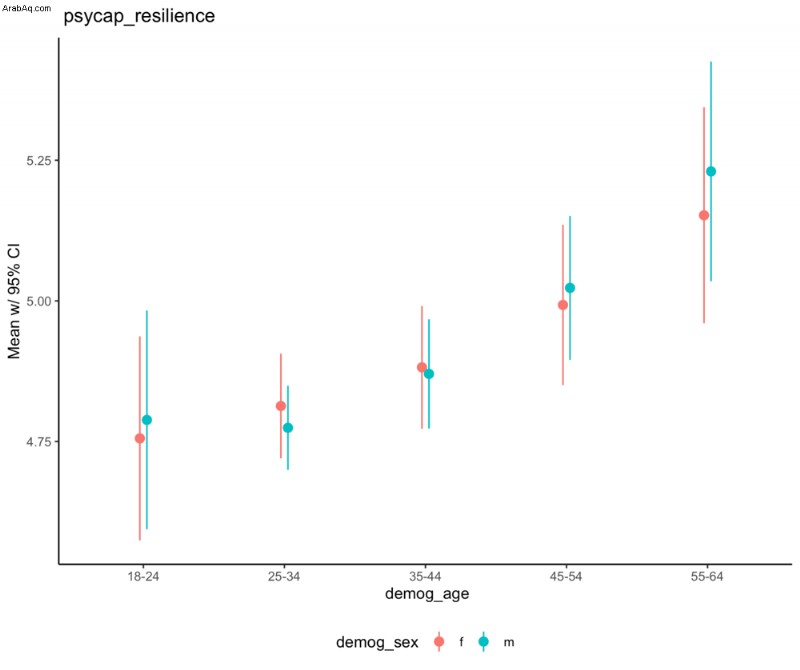Click the teal 'm' legend swatch

(x=484, y=642)
